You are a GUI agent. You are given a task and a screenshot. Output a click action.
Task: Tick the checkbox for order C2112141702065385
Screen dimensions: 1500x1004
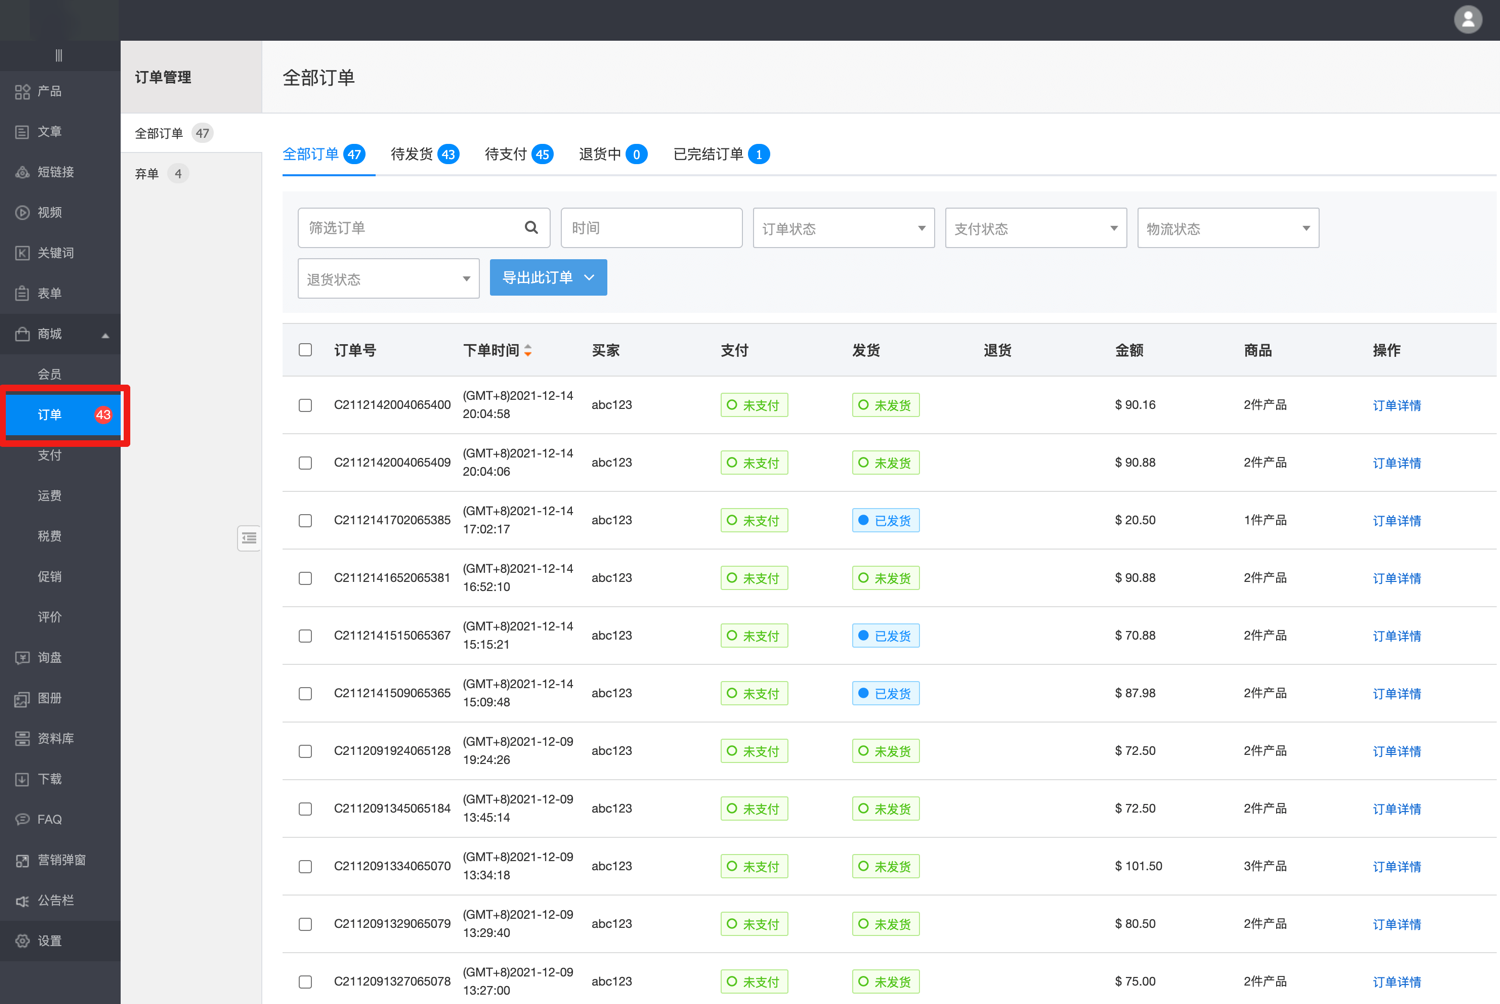[305, 521]
